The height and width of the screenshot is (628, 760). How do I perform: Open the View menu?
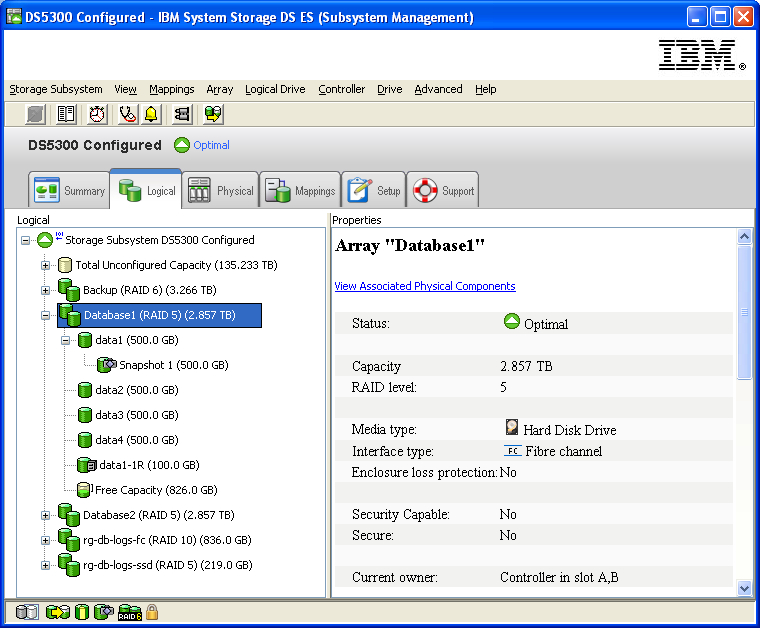point(125,89)
